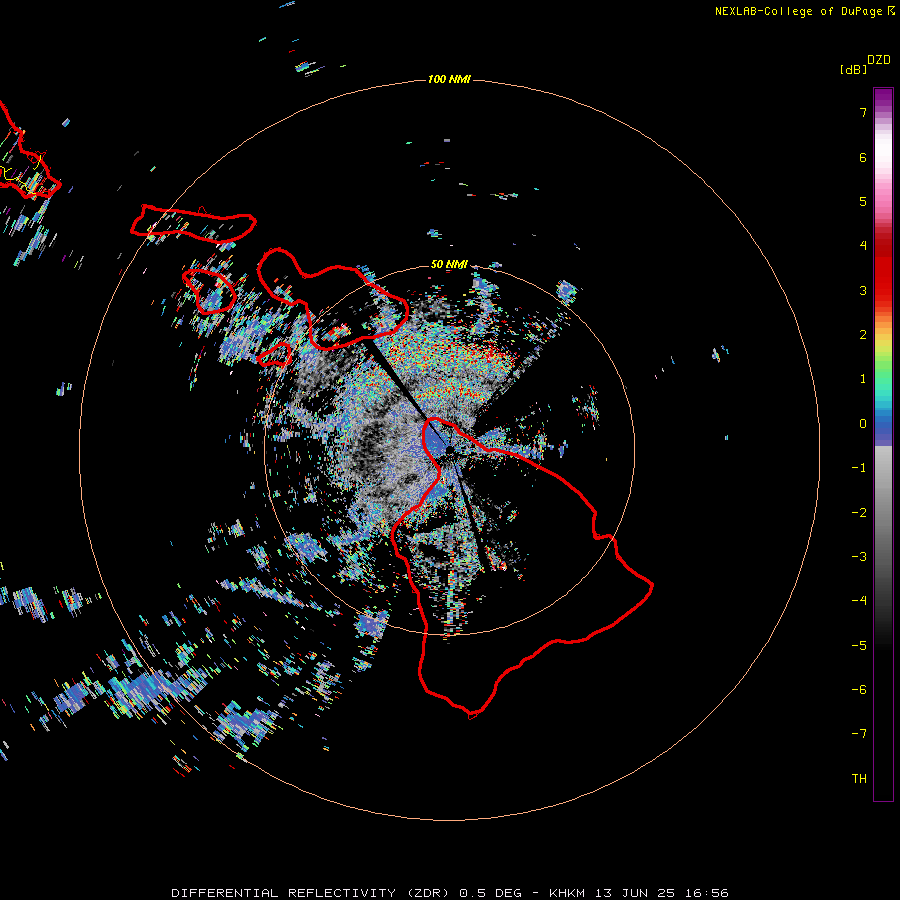The height and width of the screenshot is (900, 900).
Task: Click the 13 JUN 25 date stamp
Action: click(x=633, y=893)
